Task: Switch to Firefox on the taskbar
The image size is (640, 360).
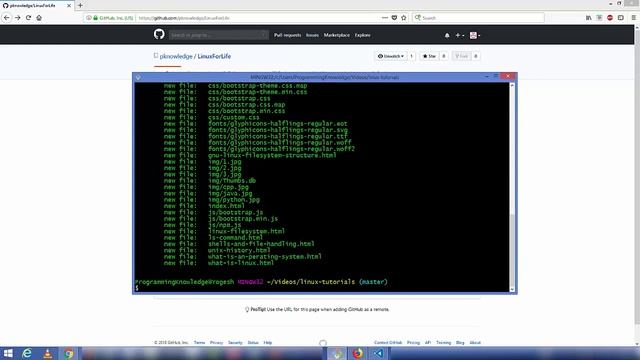Action: click(x=358, y=353)
